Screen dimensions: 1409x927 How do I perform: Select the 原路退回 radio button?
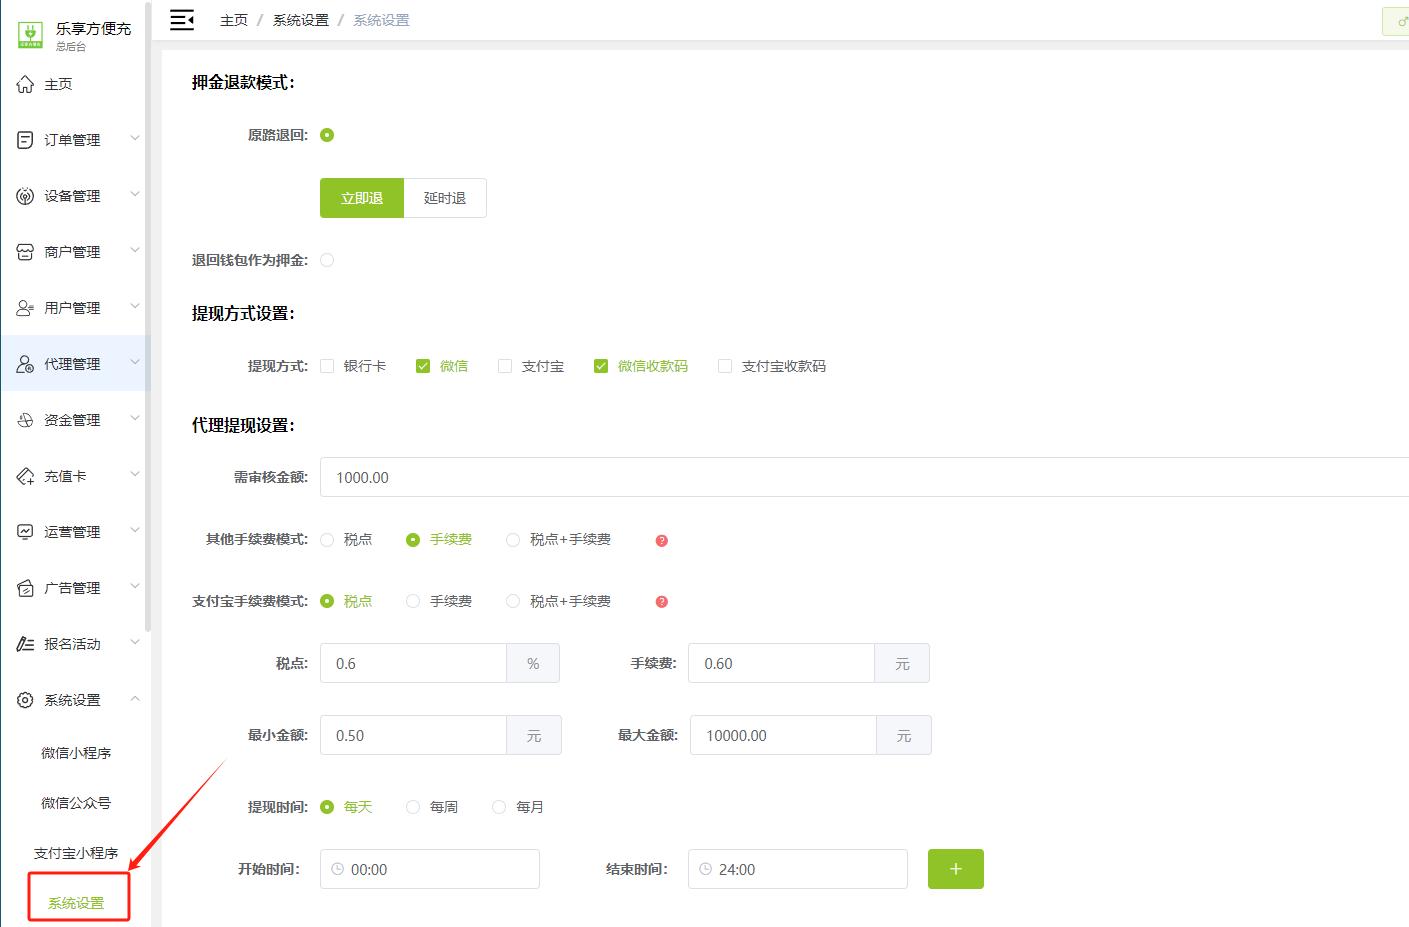327,135
